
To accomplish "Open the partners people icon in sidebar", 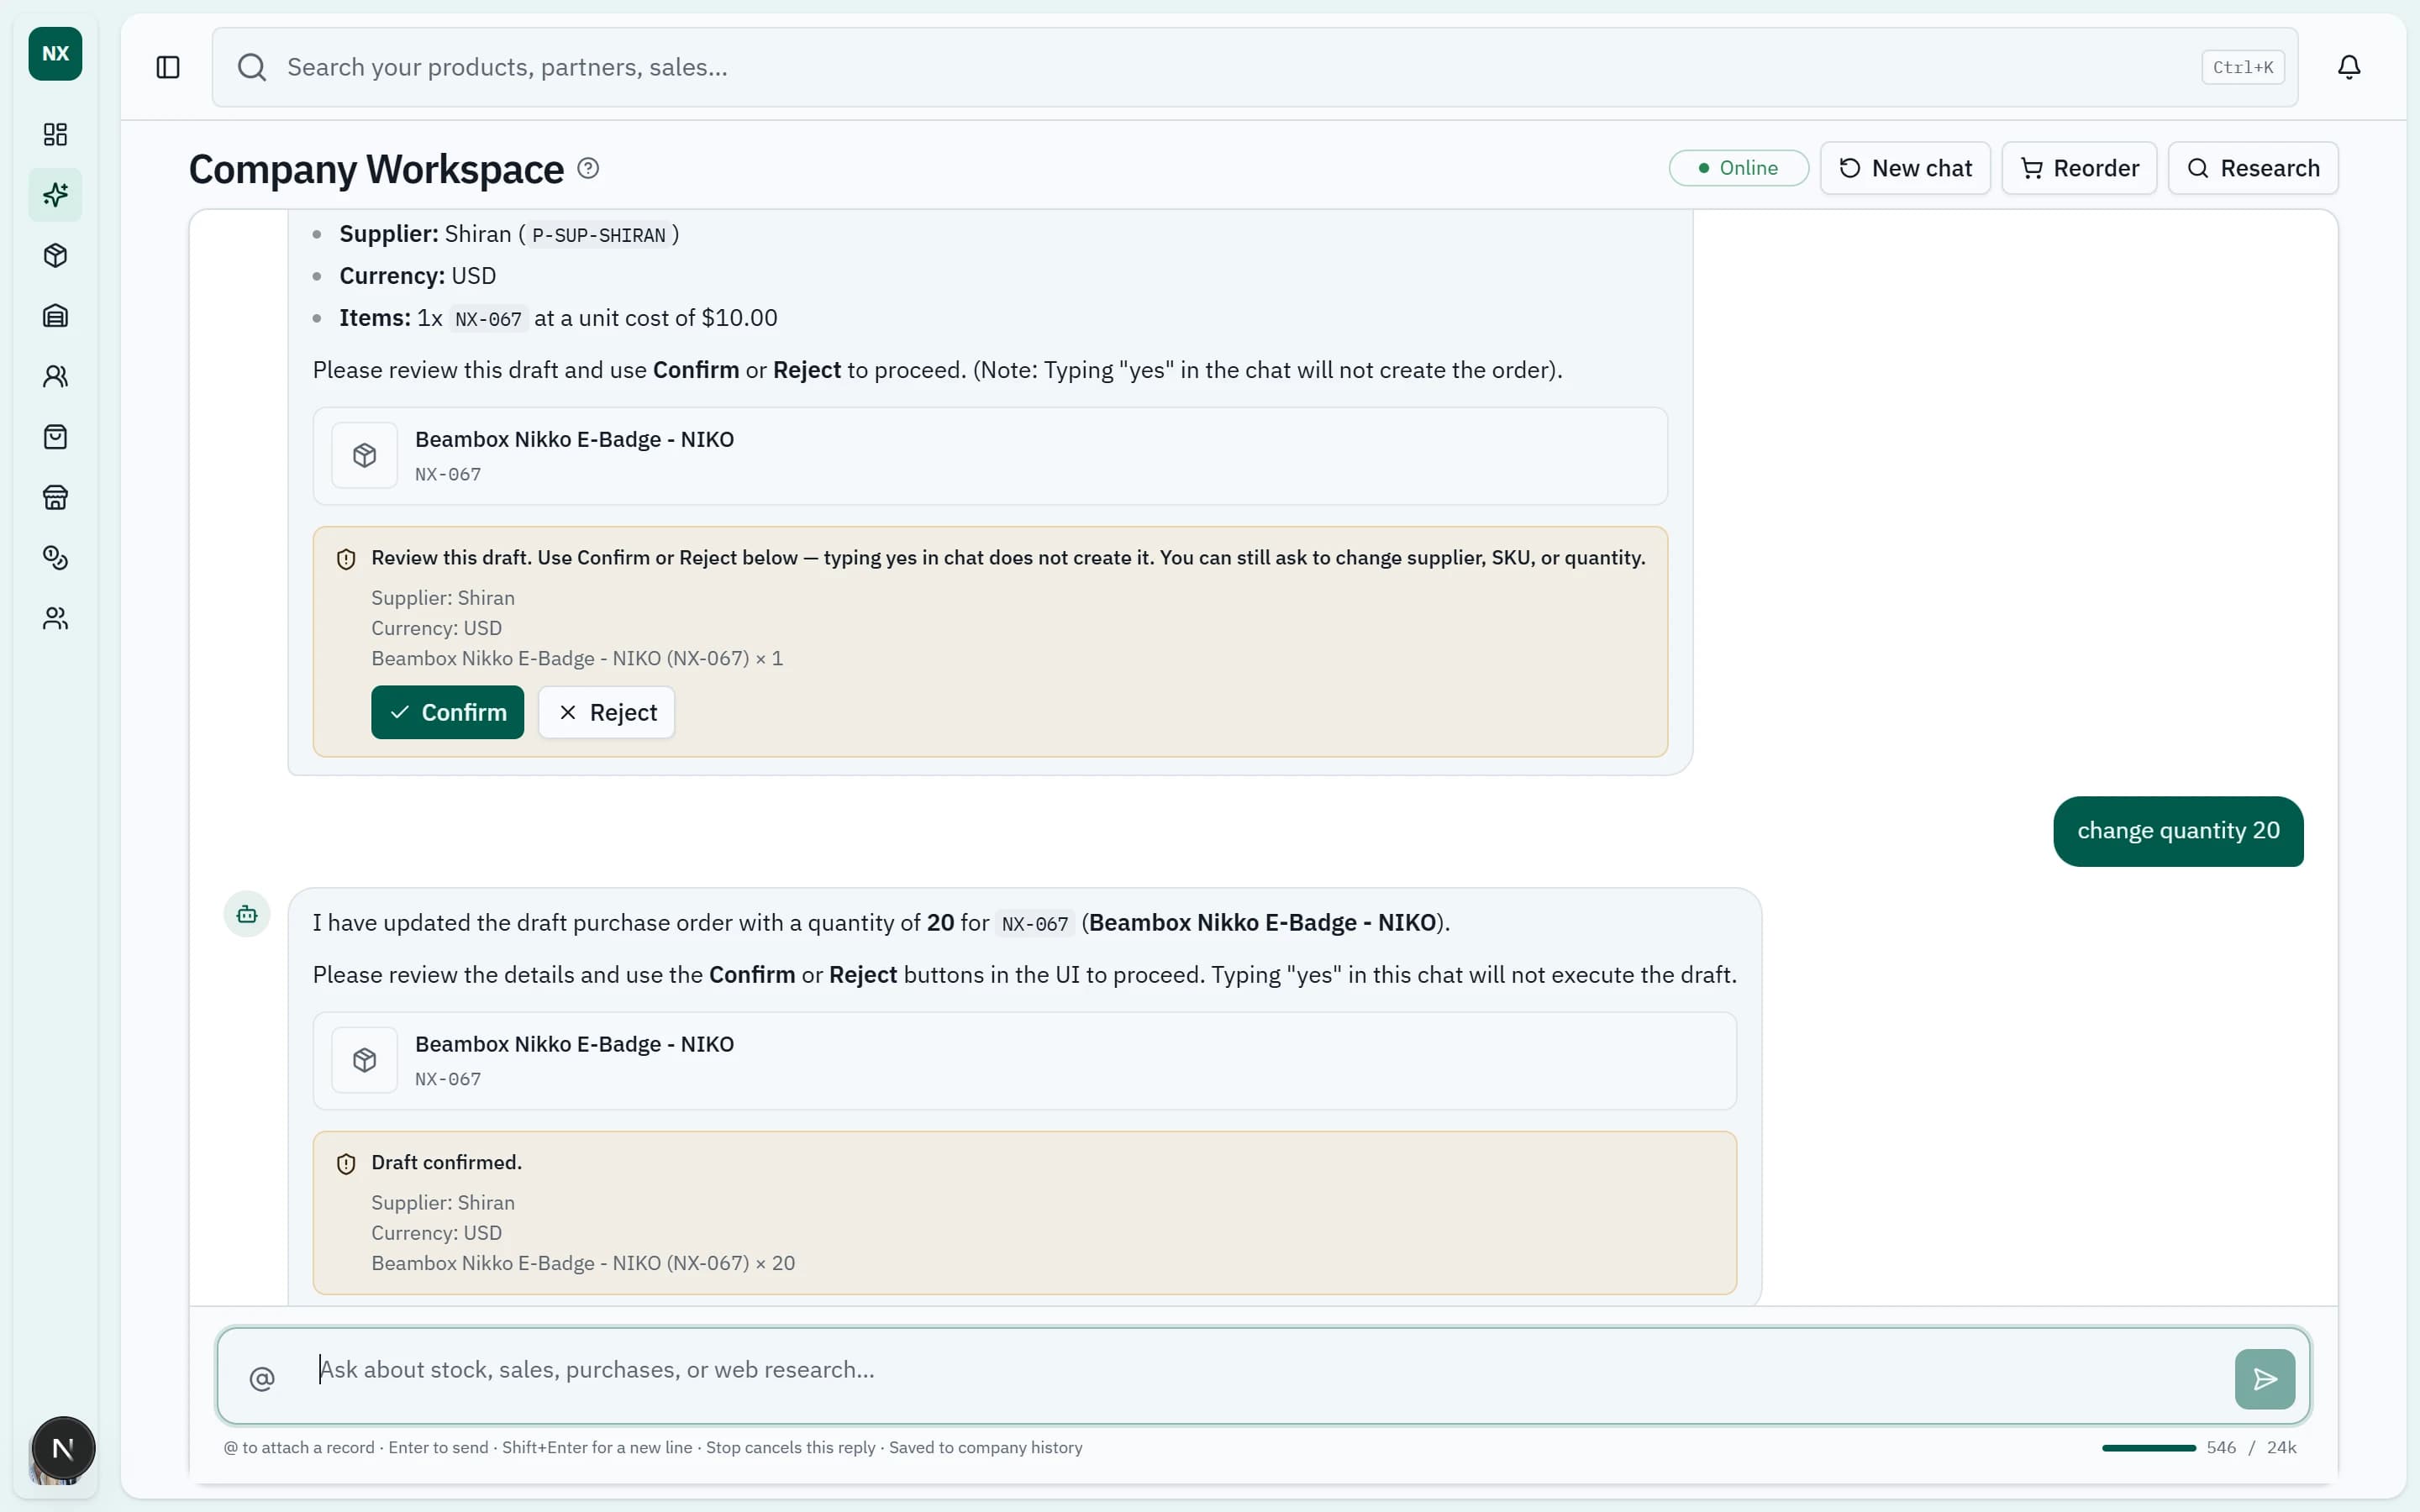I will (x=55, y=376).
